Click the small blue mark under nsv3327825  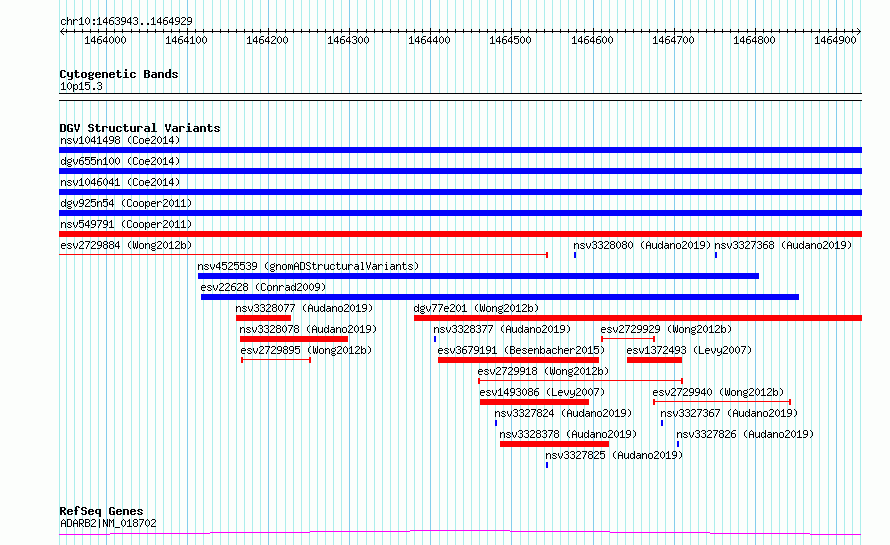[547, 465]
